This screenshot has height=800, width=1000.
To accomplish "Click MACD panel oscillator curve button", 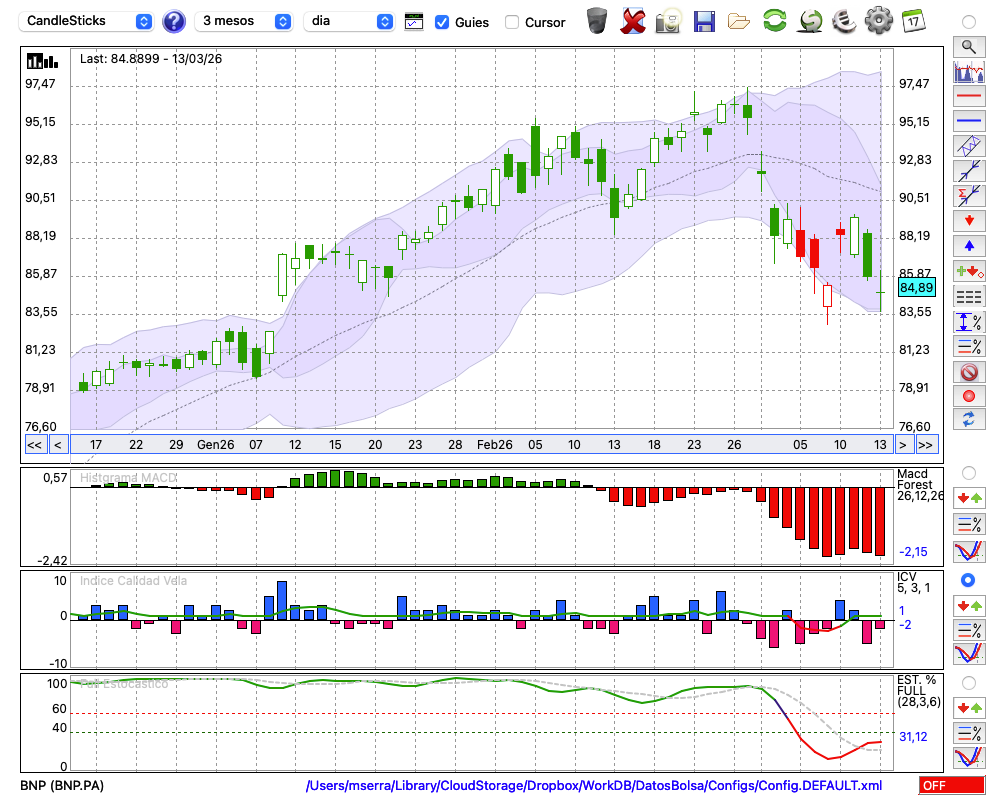I will [x=969, y=551].
